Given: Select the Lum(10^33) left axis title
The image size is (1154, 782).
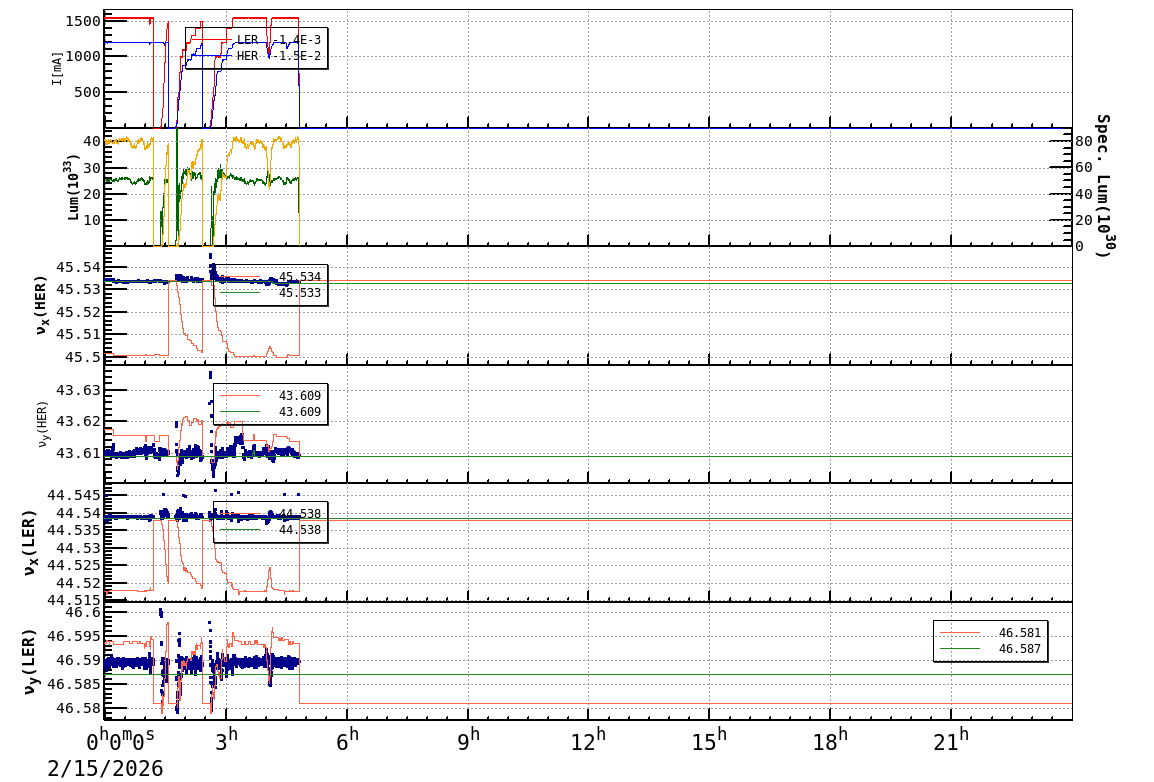Looking at the screenshot, I should coord(72,187).
